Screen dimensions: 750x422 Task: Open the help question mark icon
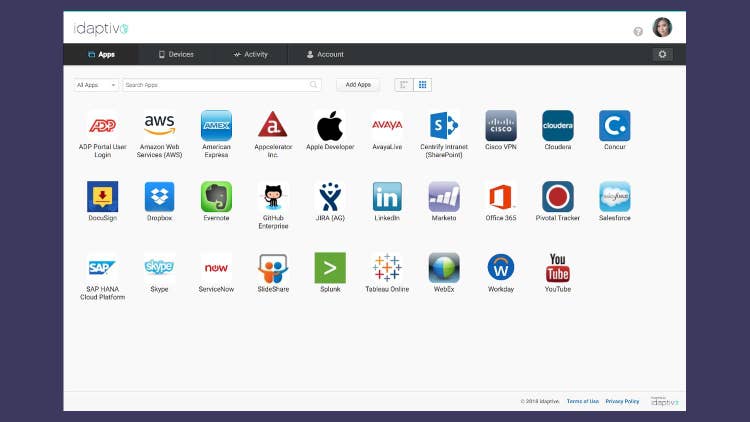point(638,32)
